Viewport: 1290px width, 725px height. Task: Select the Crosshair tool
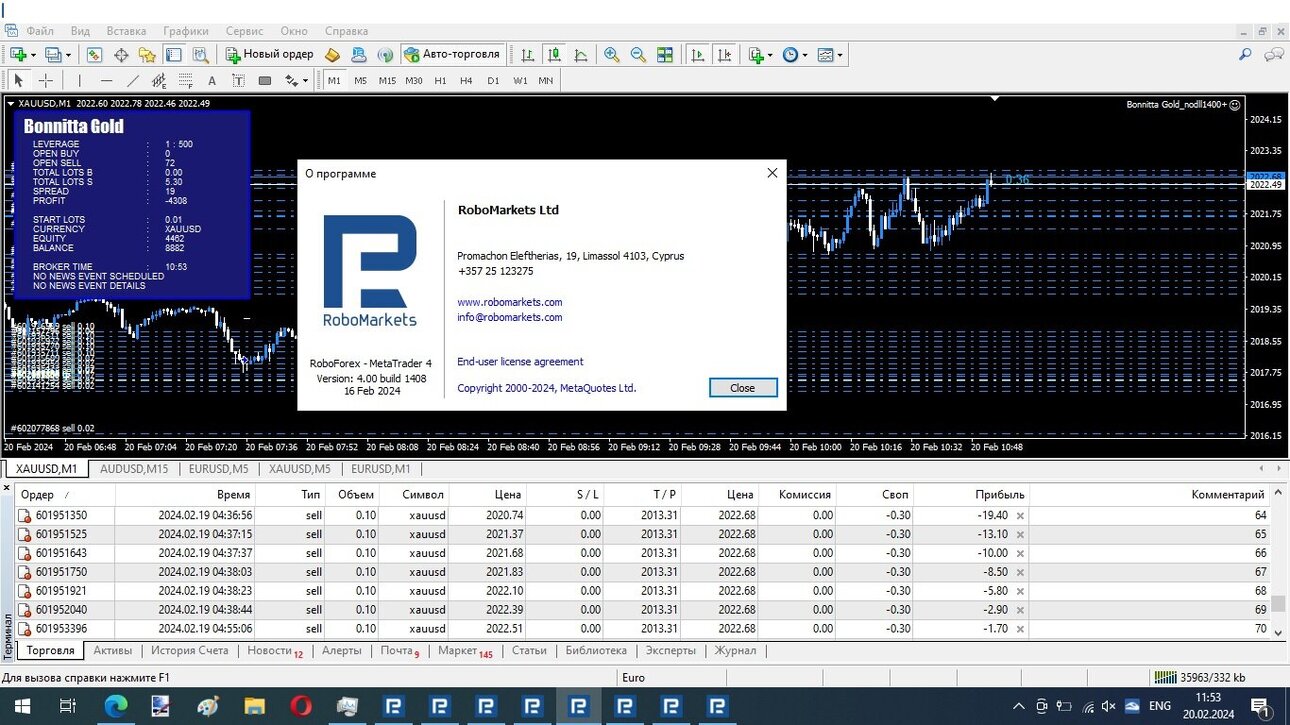(x=46, y=80)
